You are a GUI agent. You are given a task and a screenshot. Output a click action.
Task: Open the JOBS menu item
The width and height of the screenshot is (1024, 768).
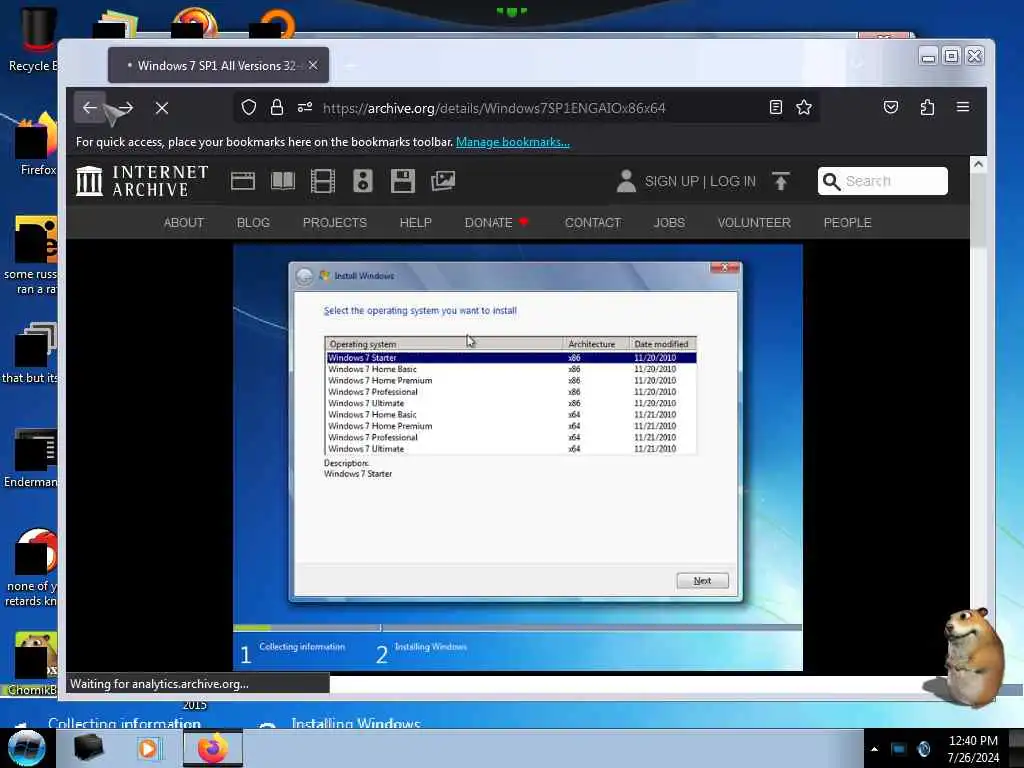tap(669, 223)
